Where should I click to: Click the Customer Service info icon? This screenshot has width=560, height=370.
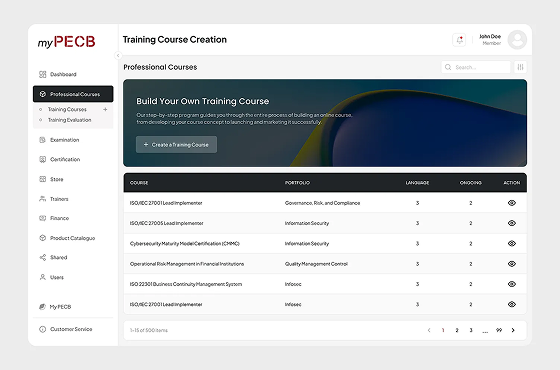click(x=42, y=329)
